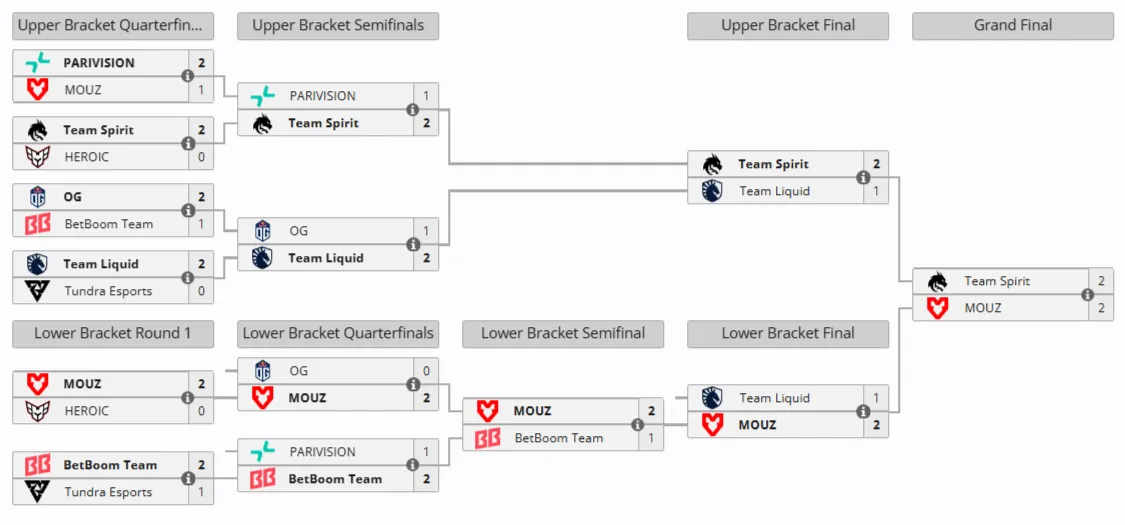Viewport: 1125px width, 525px height.
Task: Select the Grand Final header
Action: tap(1013, 26)
